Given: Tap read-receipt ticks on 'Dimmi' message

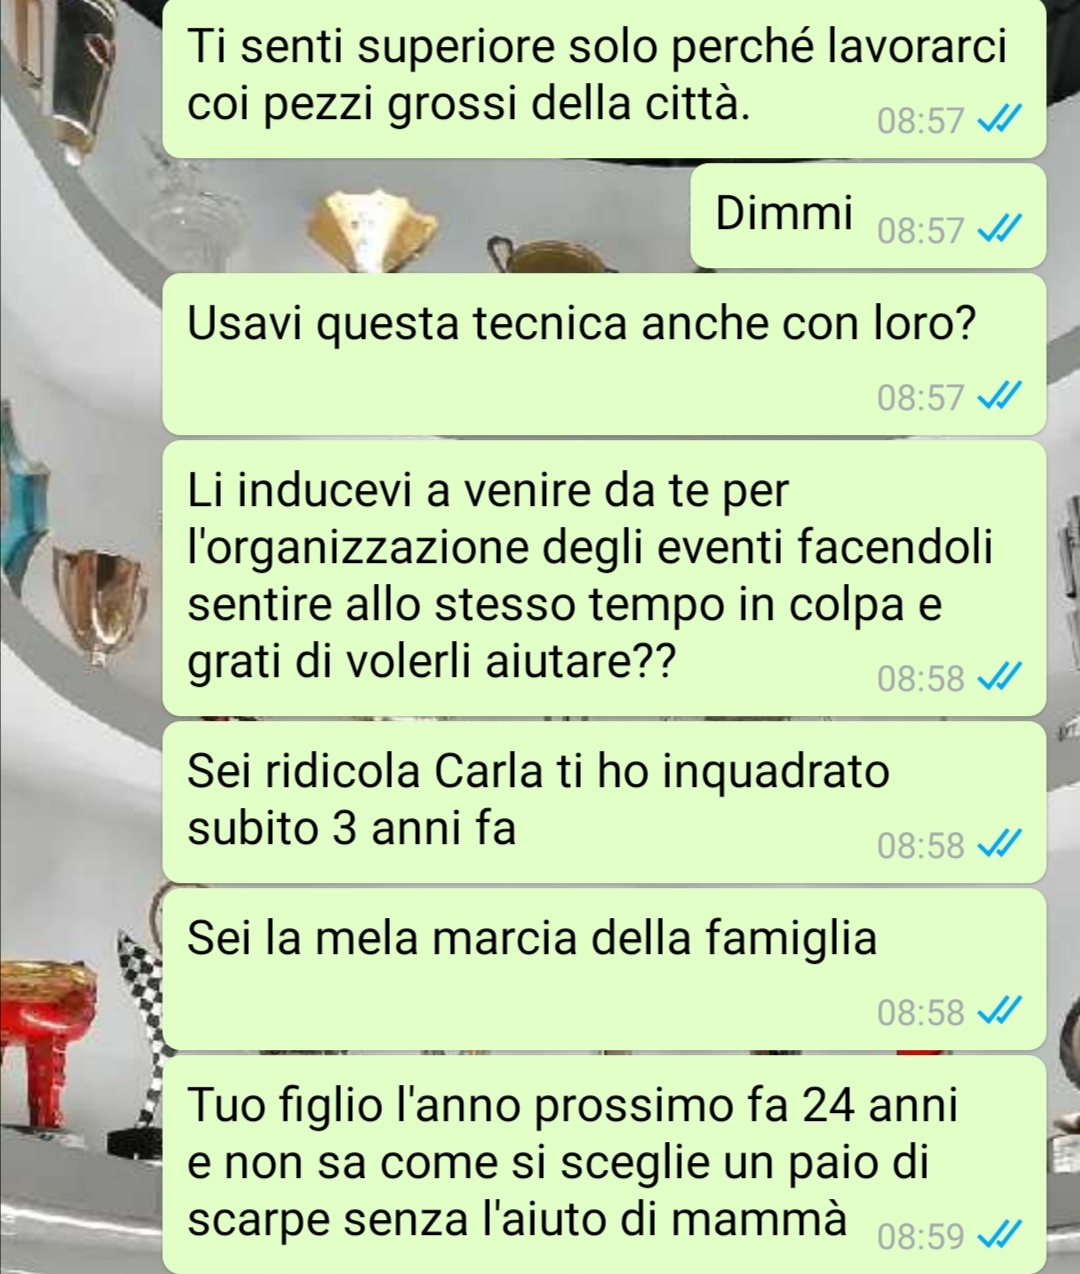Looking at the screenshot, I should [998, 232].
